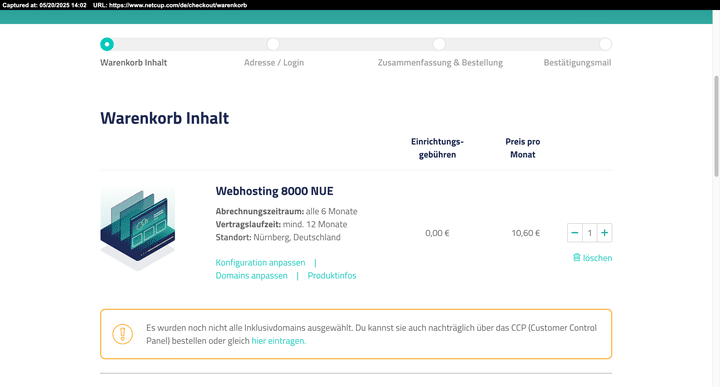This screenshot has height=387, width=720.
Task: Follow the 'hier eintragen' link
Action: [279, 341]
